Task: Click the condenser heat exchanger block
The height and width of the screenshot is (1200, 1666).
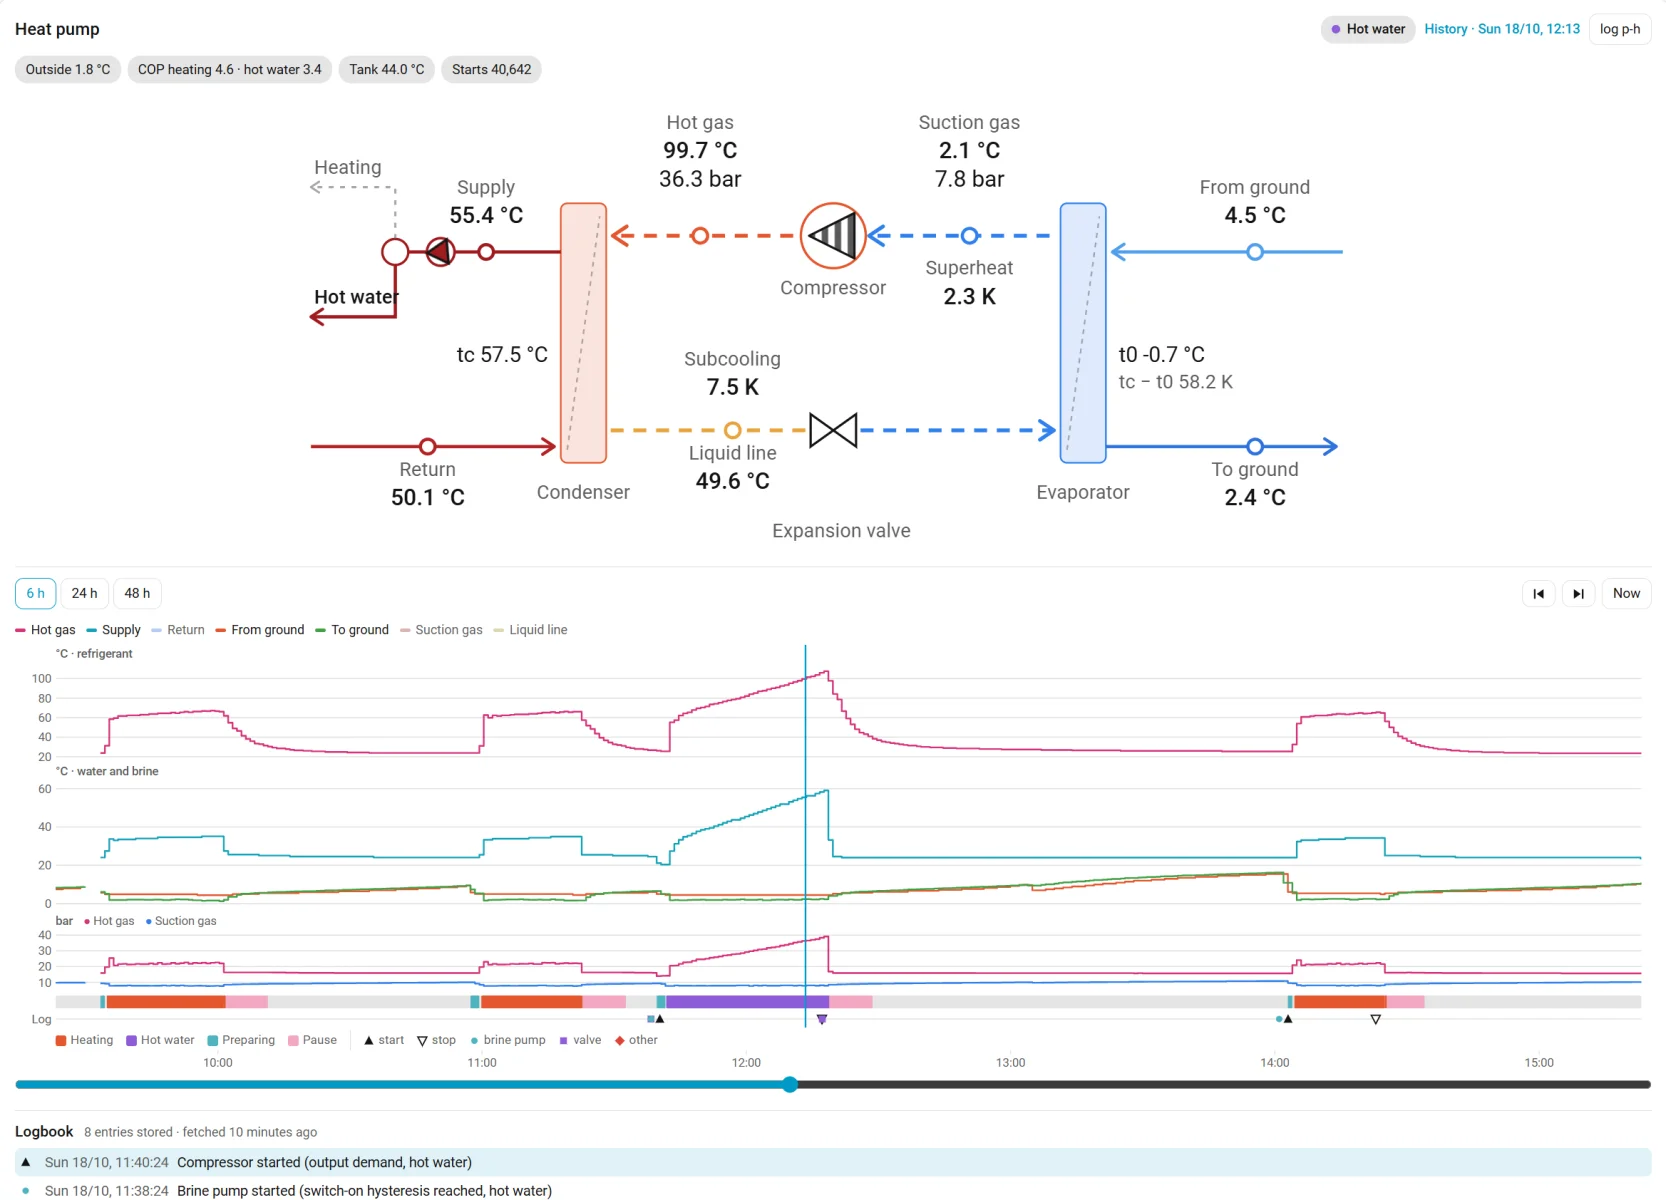Action: pyautogui.click(x=584, y=333)
